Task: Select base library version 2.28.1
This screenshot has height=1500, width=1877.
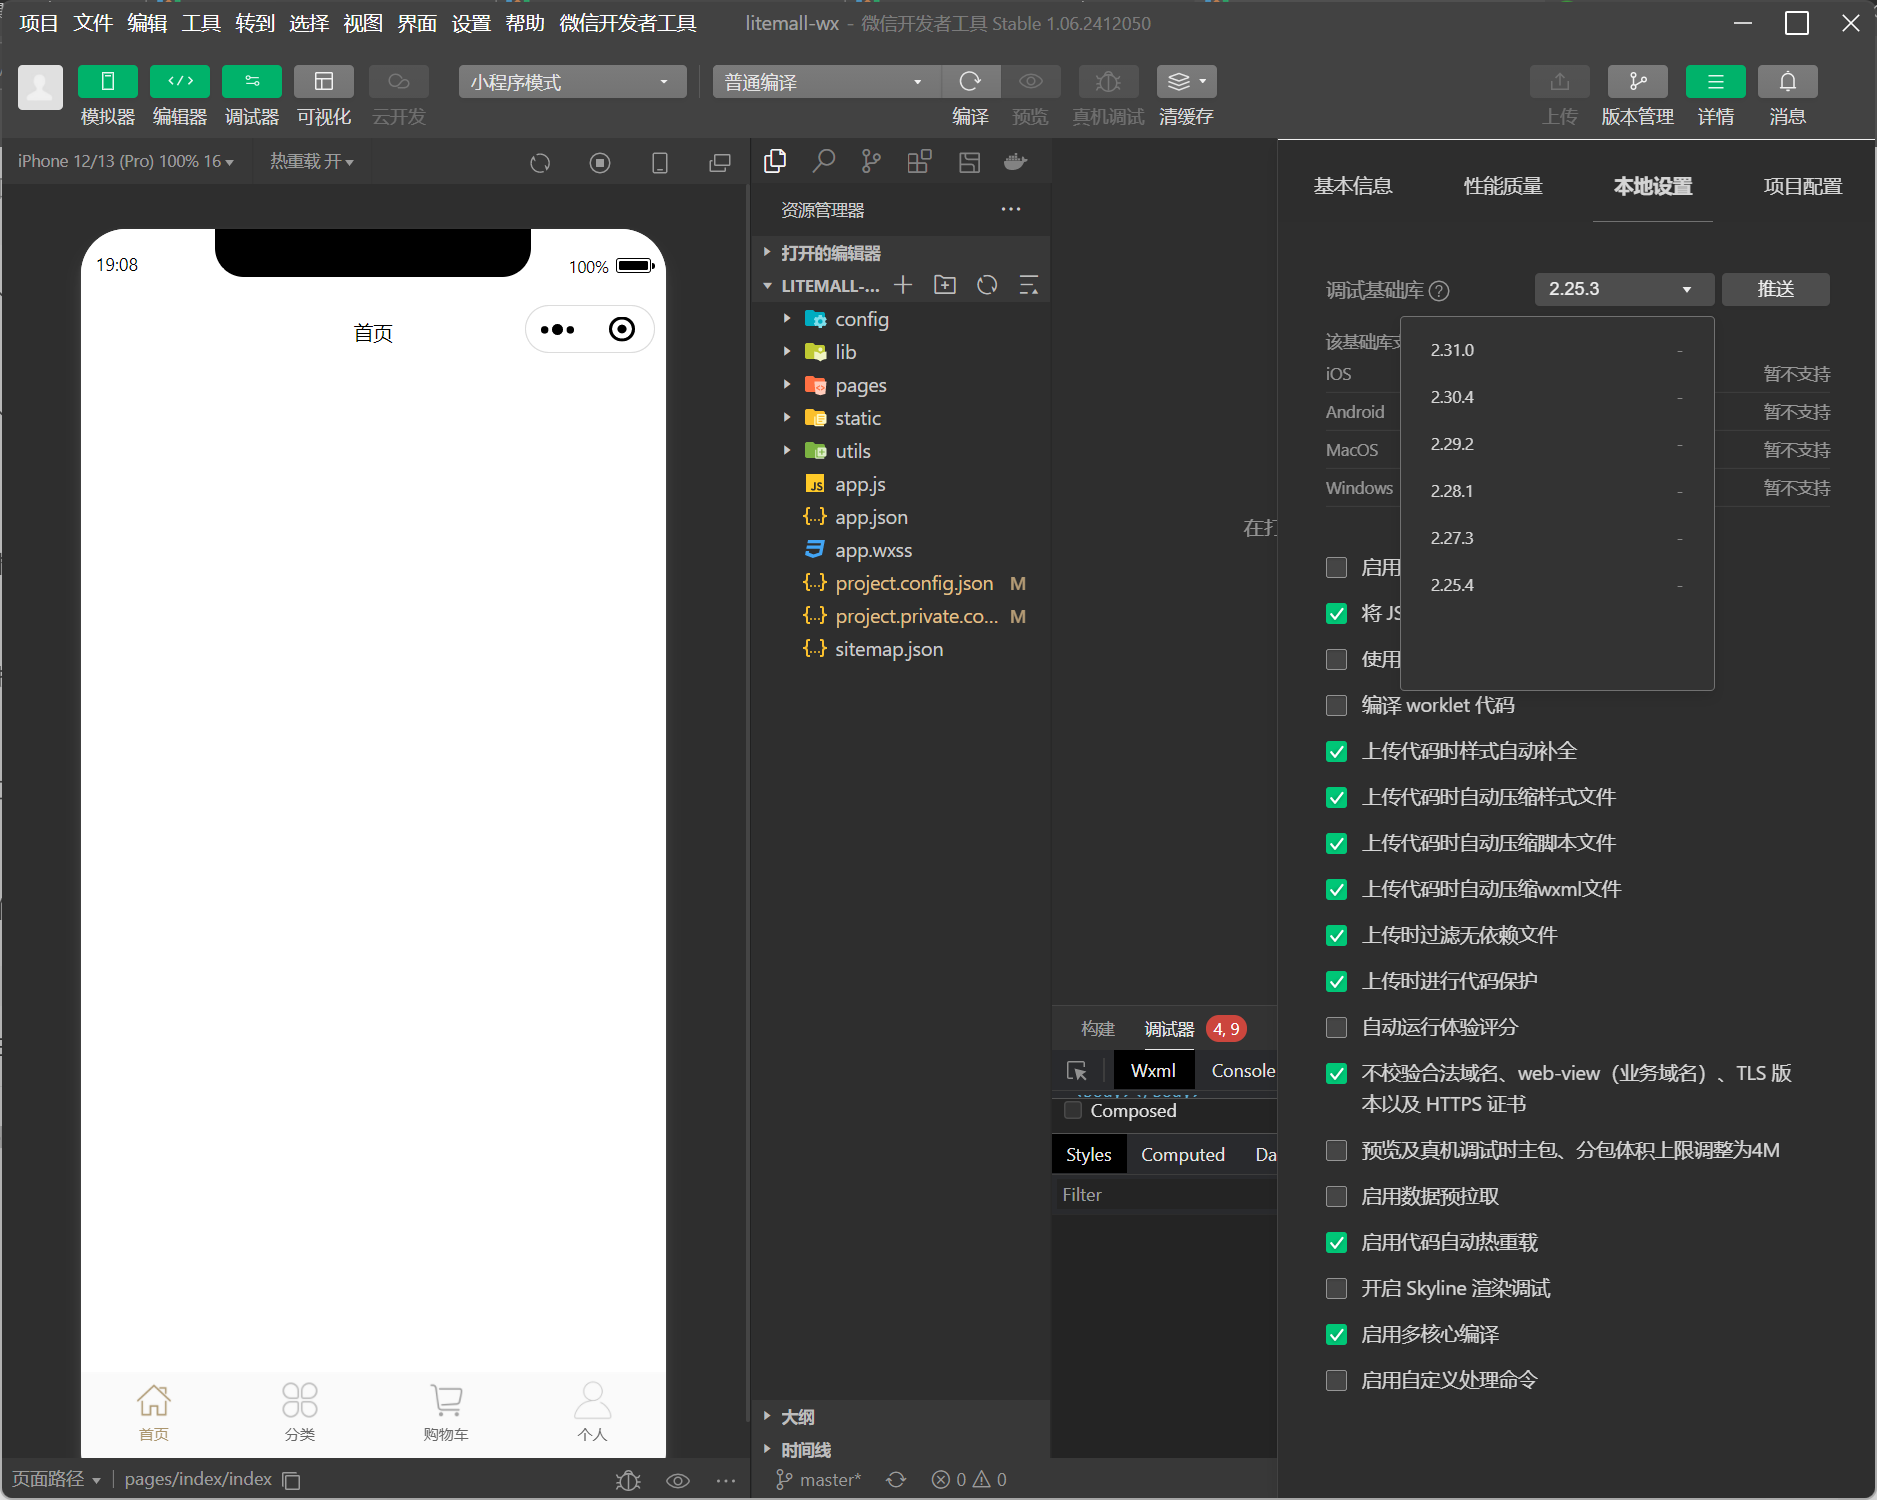Action: coord(1557,491)
